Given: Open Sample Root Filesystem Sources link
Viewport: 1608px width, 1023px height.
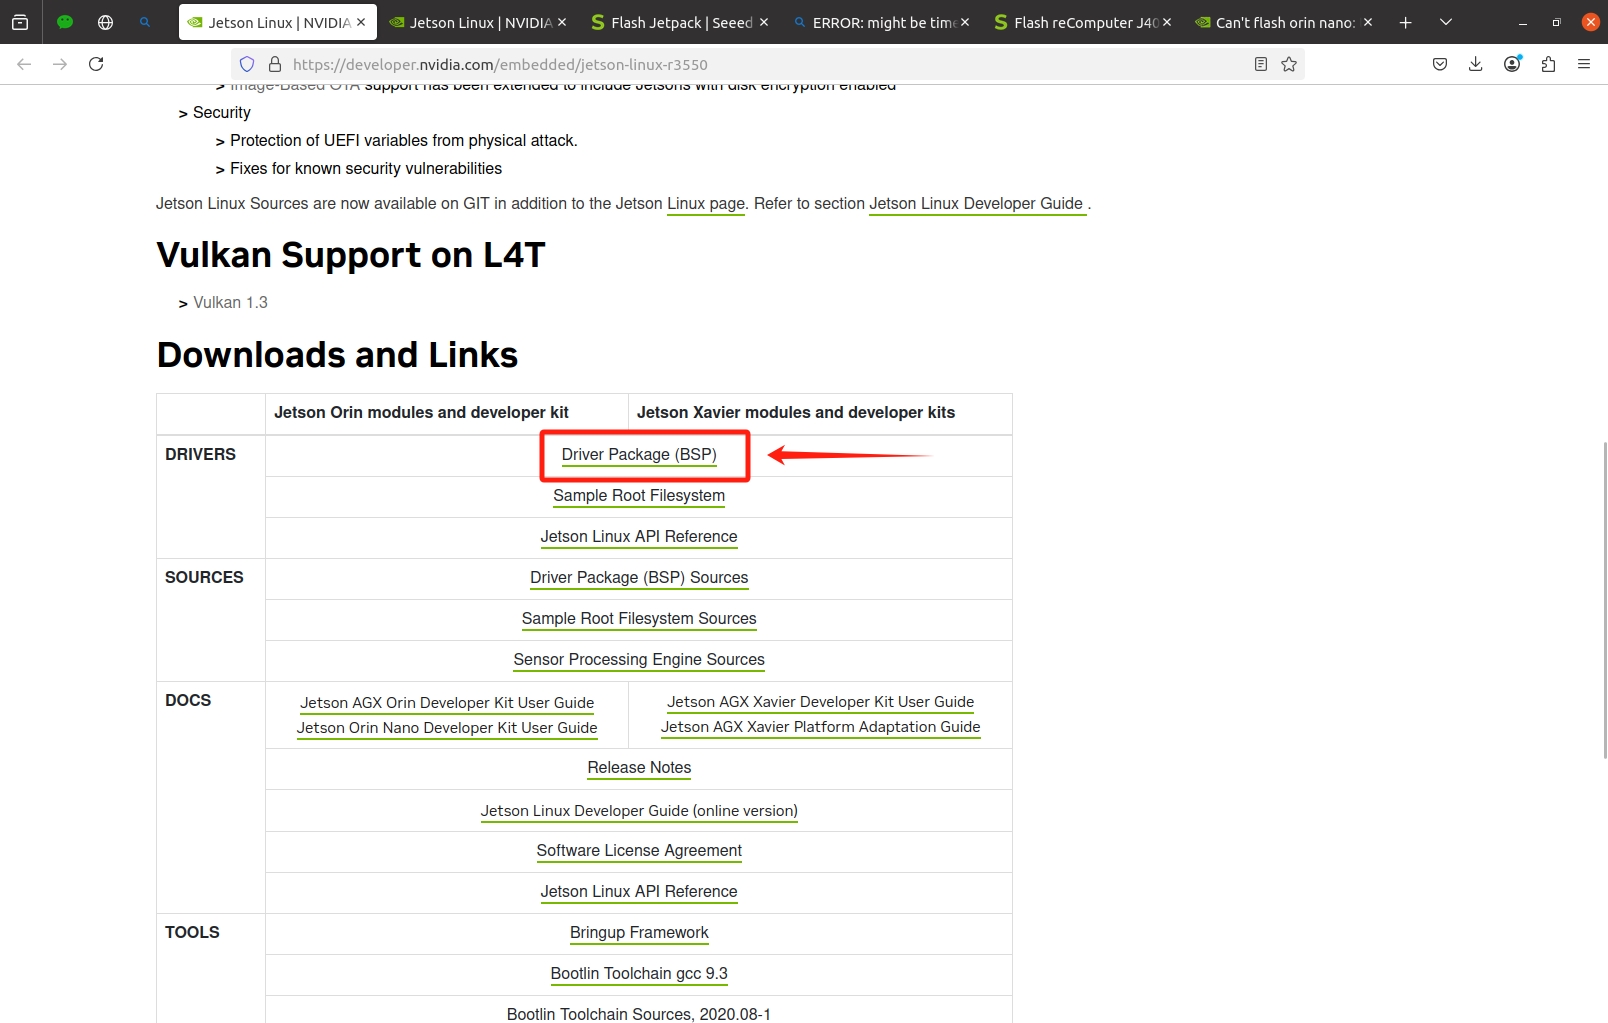Looking at the screenshot, I should (639, 619).
